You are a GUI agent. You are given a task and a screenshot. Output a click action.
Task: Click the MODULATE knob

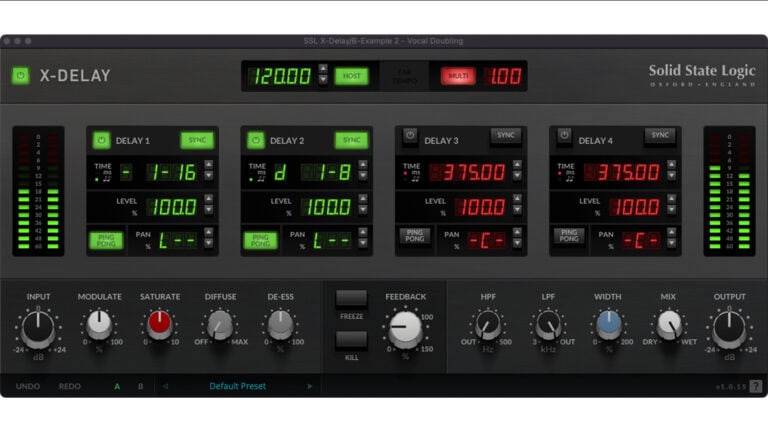[99, 324]
